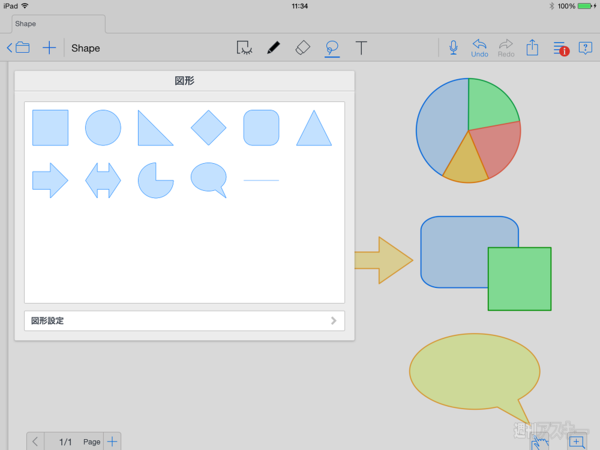Undo the last action
Viewport: 600px width, 450px height.
[x=479, y=48]
